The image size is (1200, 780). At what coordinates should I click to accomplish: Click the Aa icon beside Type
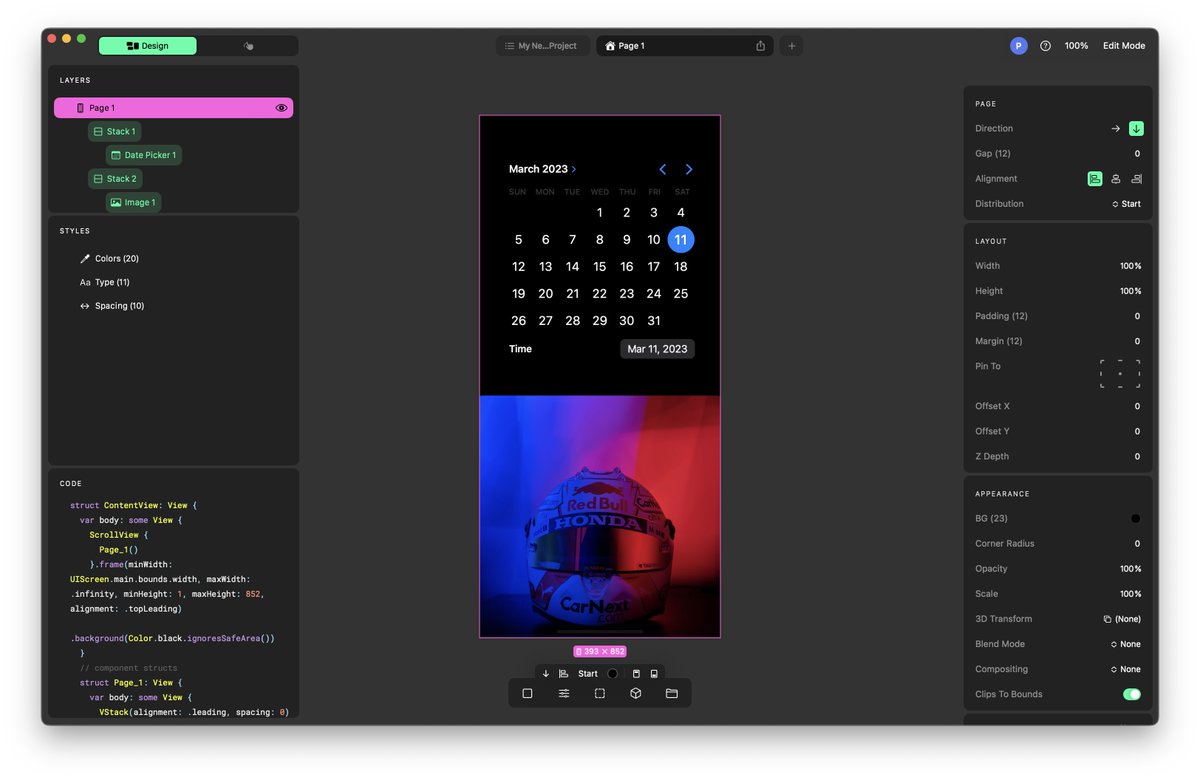point(85,283)
